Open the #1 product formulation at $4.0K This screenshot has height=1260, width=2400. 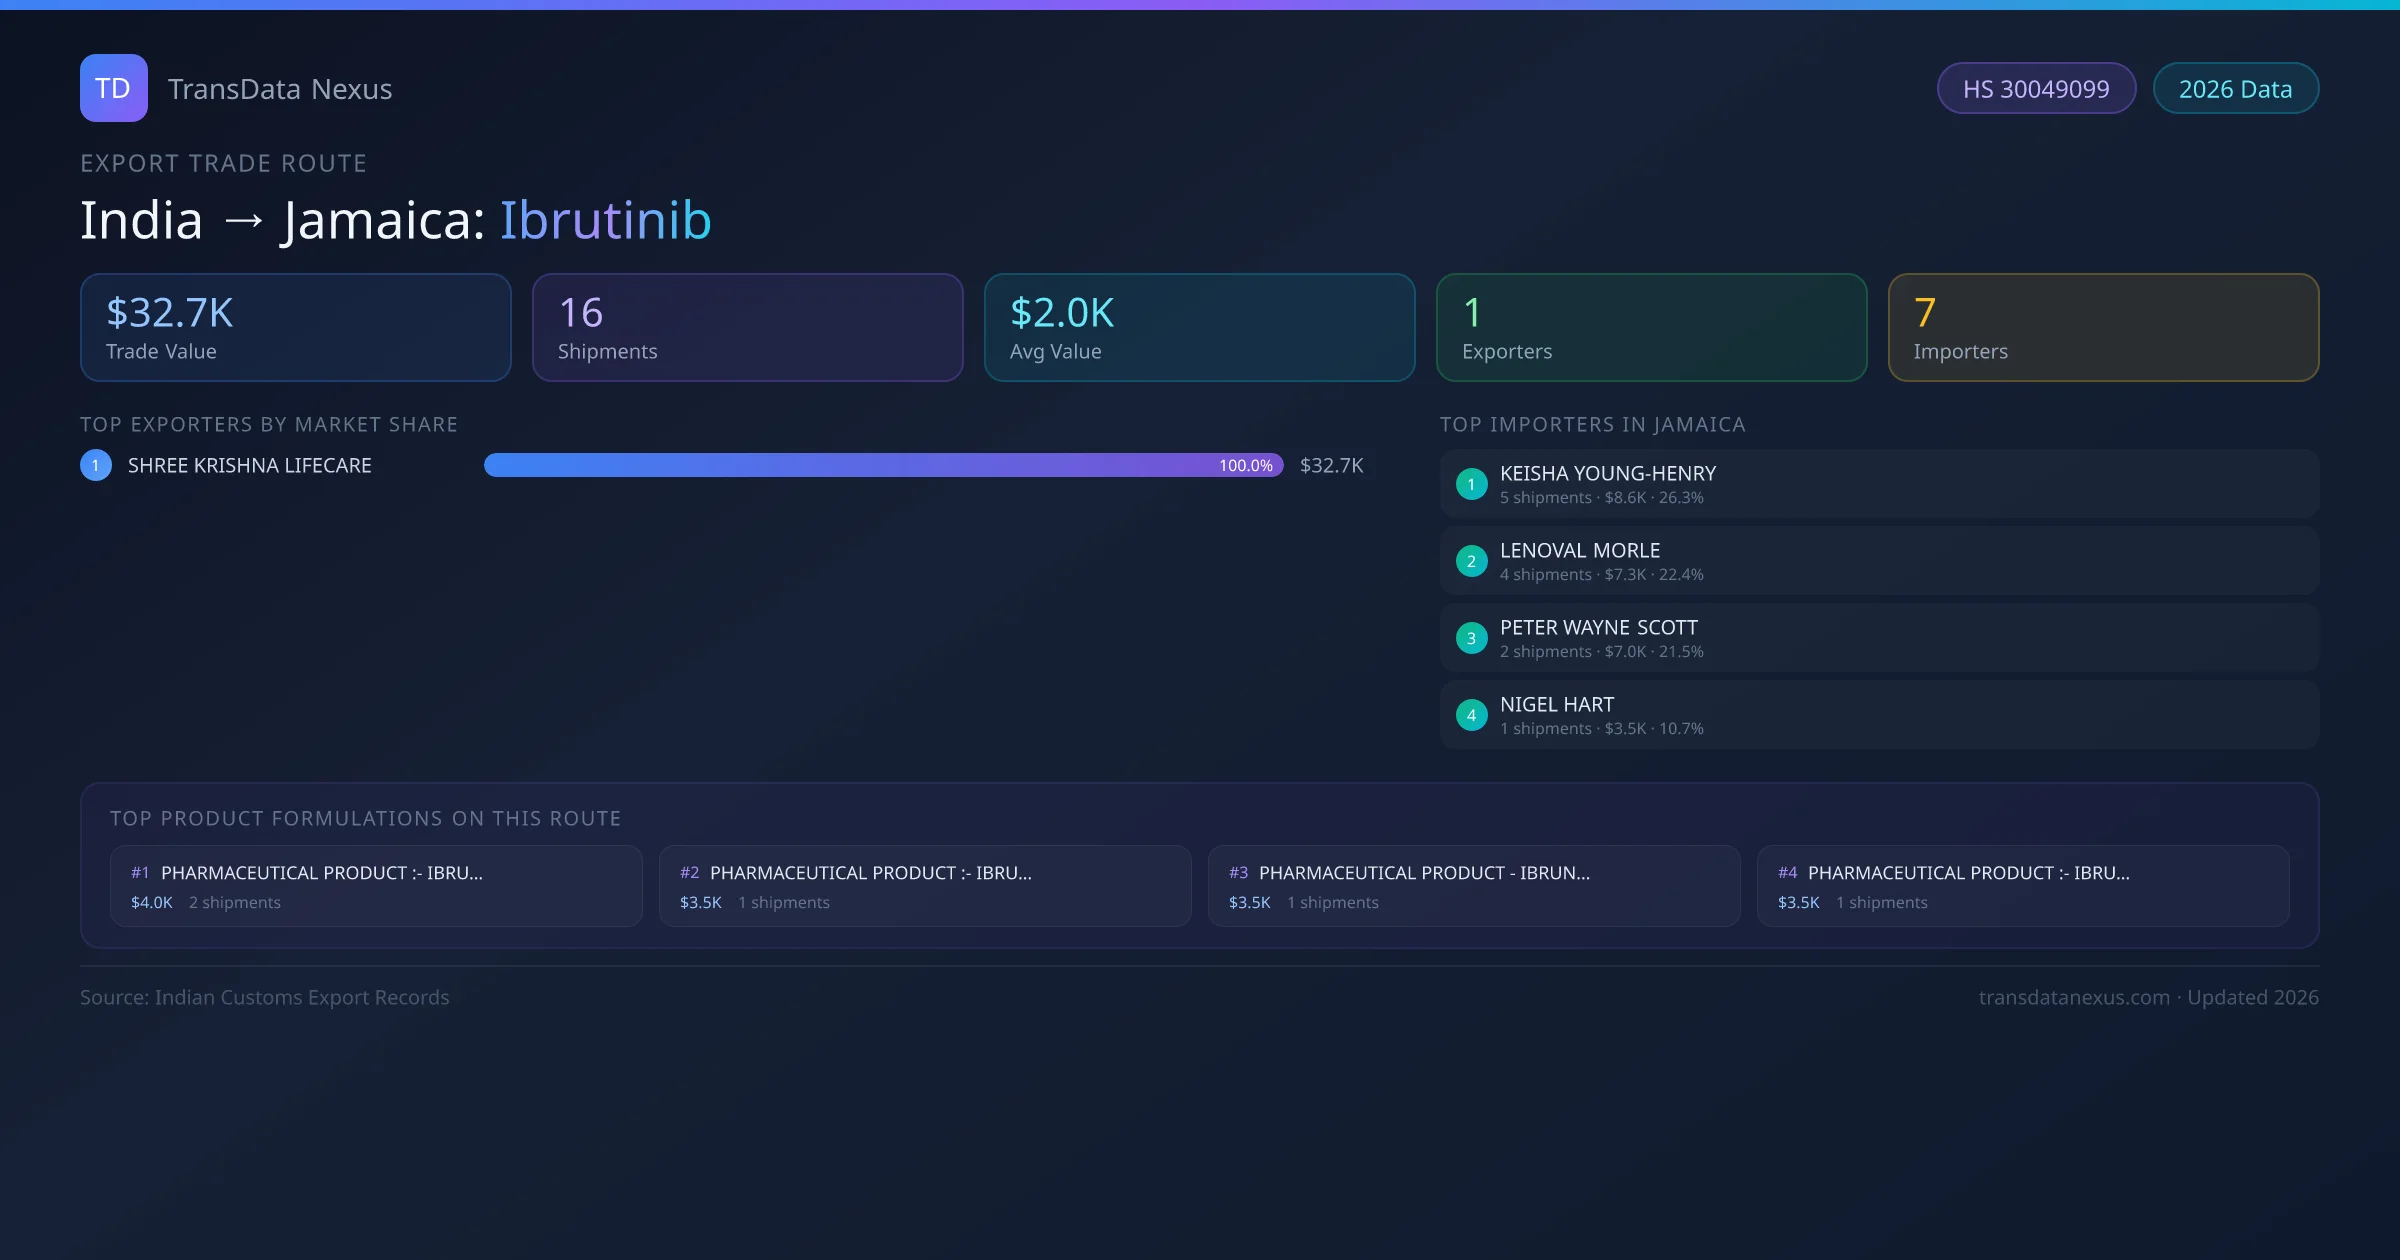tap(376, 886)
